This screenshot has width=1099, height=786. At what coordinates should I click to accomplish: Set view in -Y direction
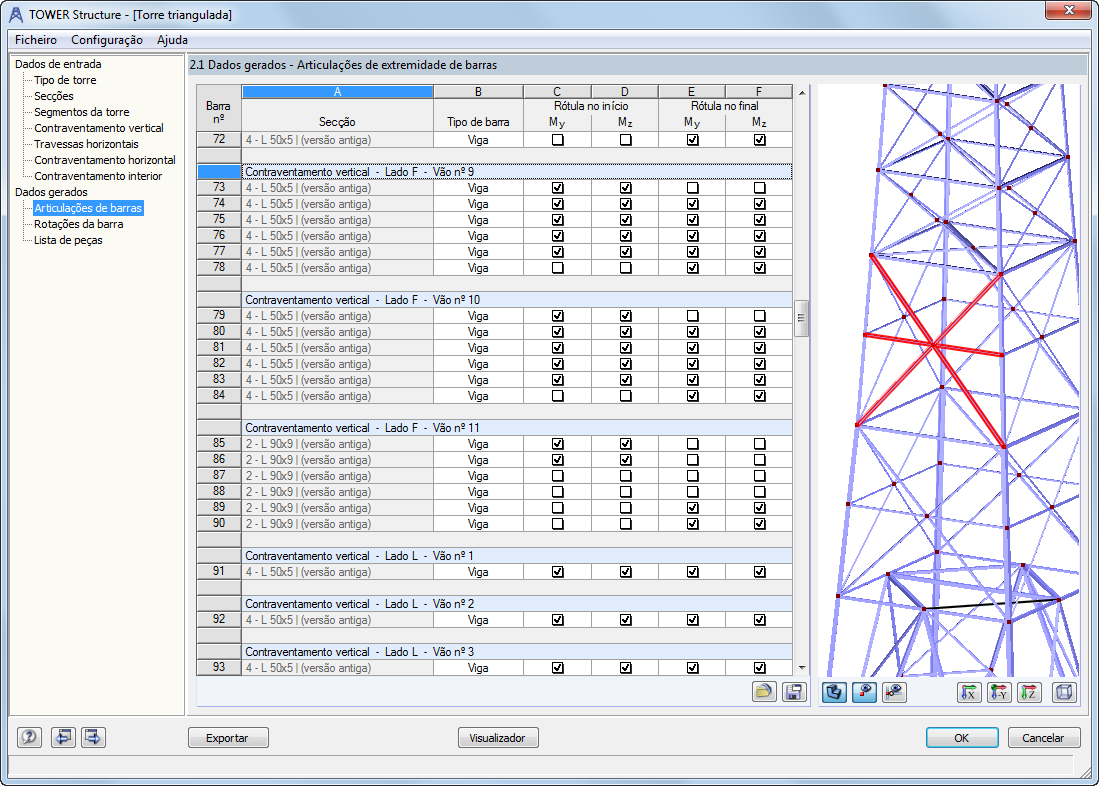999,692
